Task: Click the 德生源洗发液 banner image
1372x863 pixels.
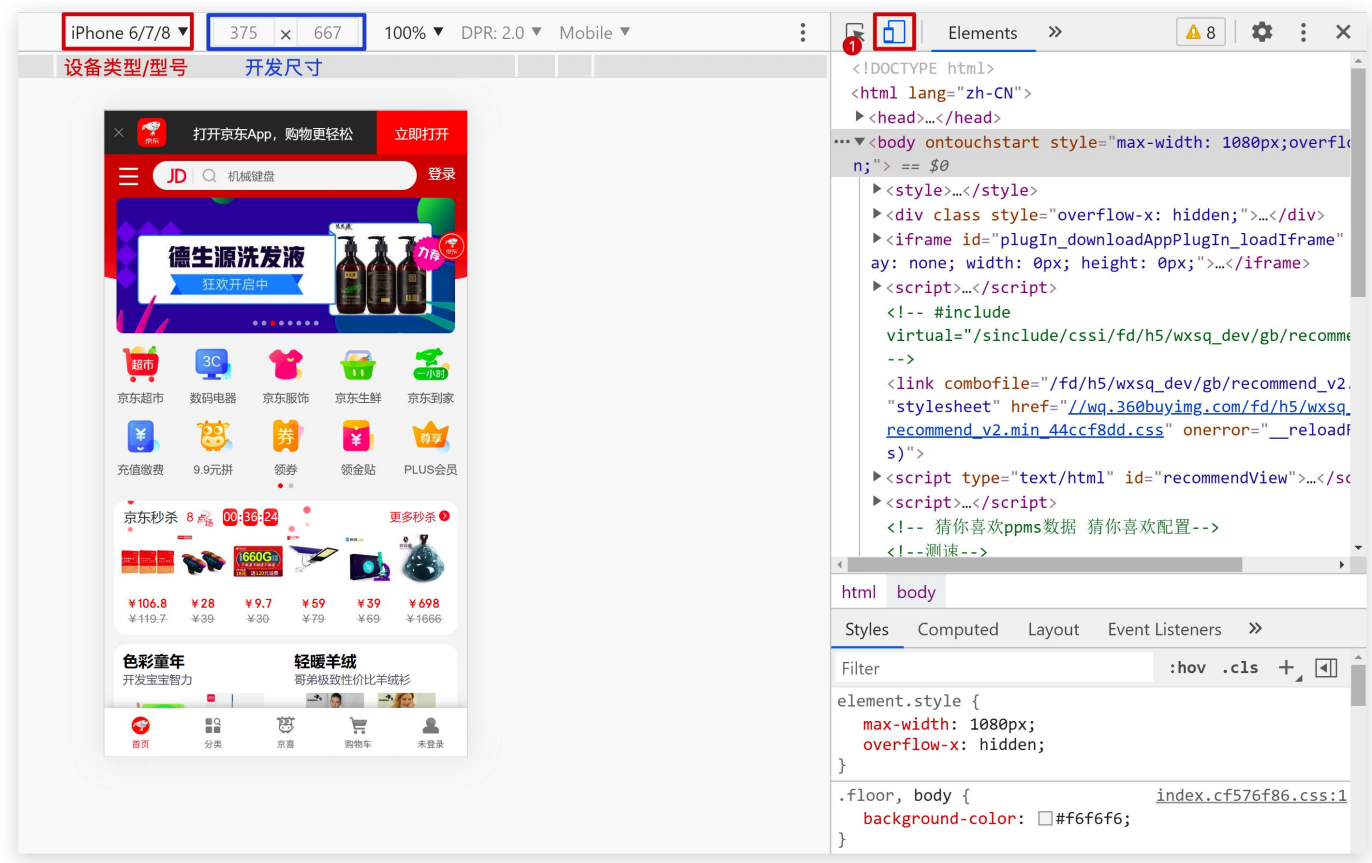Action: (286, 265)
